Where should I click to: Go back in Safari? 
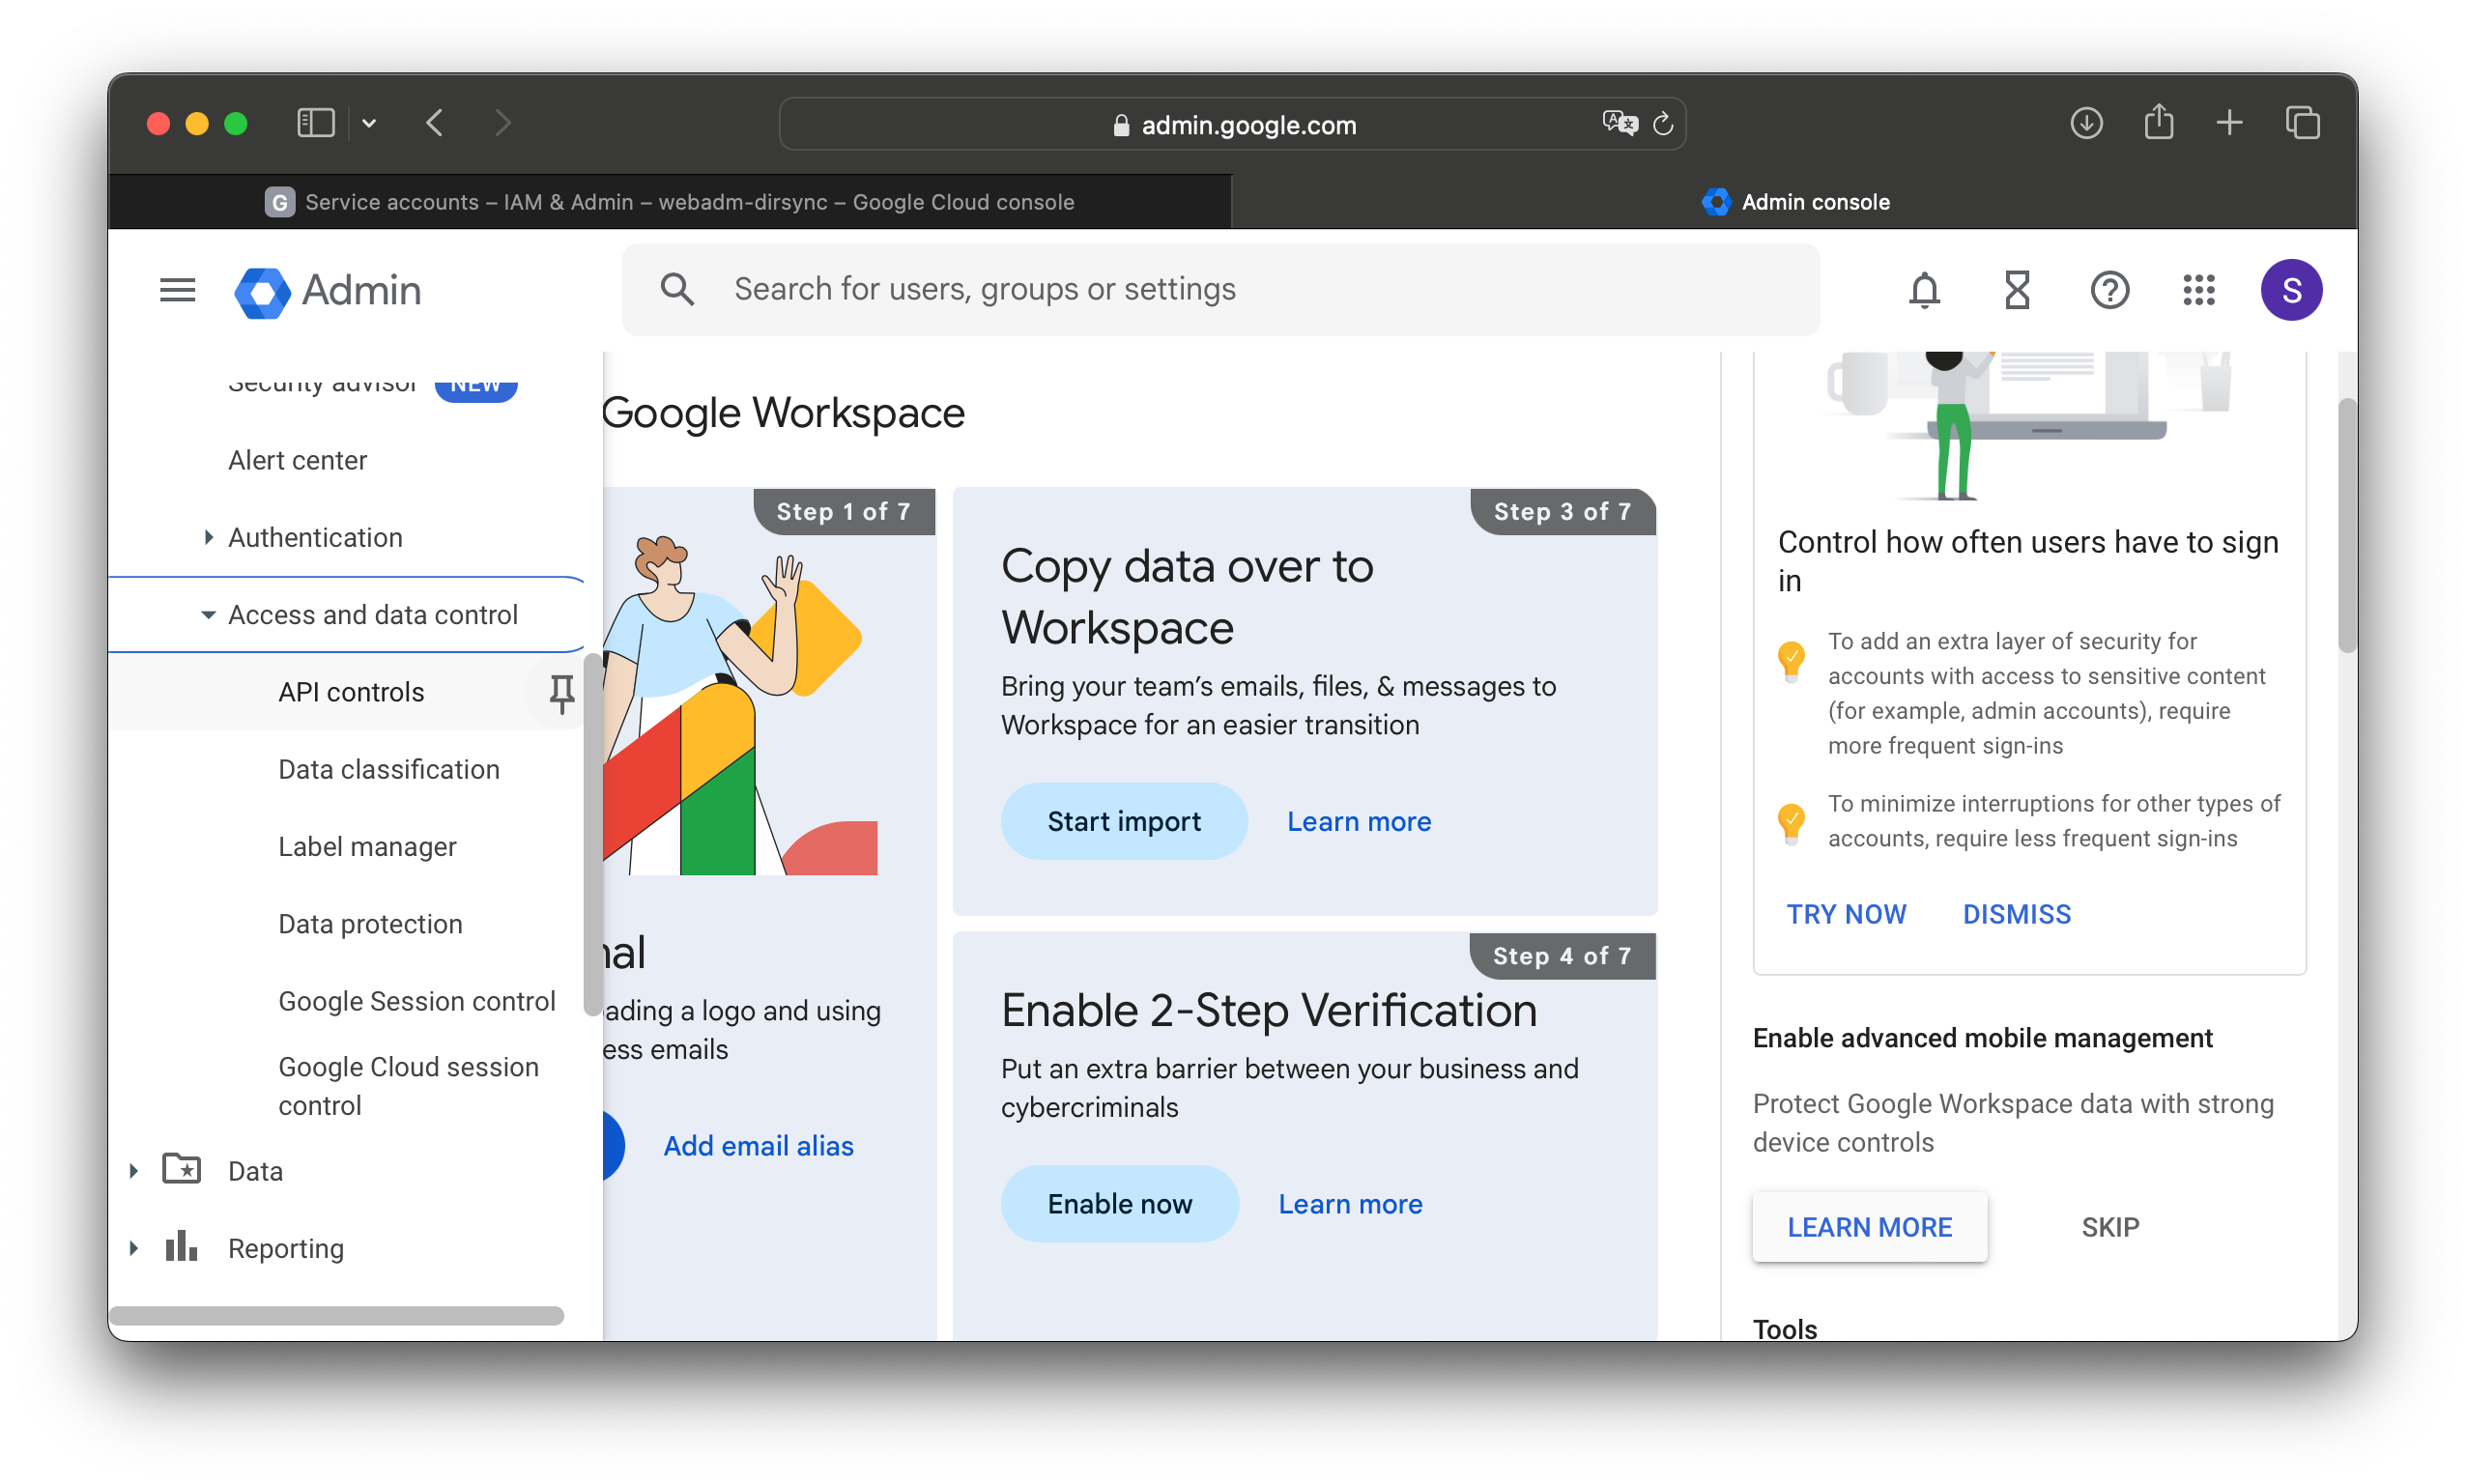[434, 123]
